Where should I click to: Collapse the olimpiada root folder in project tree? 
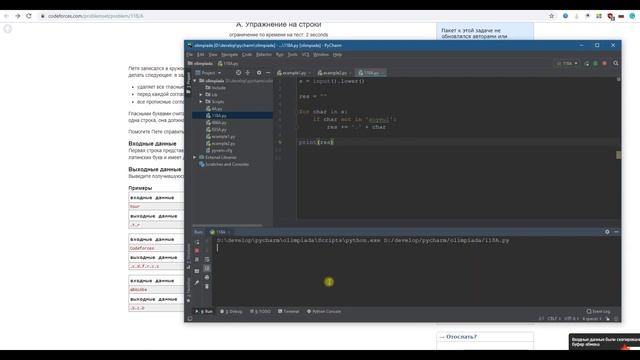pyautogui.click(x=195, y=81)
